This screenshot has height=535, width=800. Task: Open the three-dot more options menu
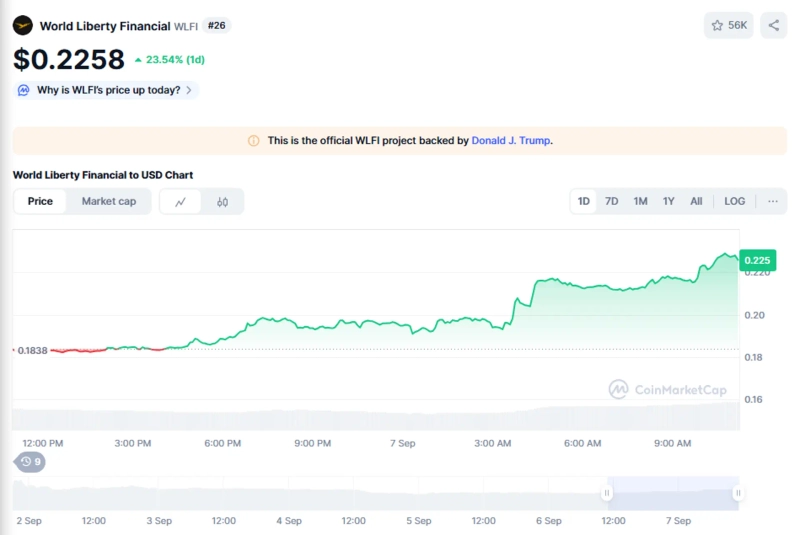[x=772, y=201]
